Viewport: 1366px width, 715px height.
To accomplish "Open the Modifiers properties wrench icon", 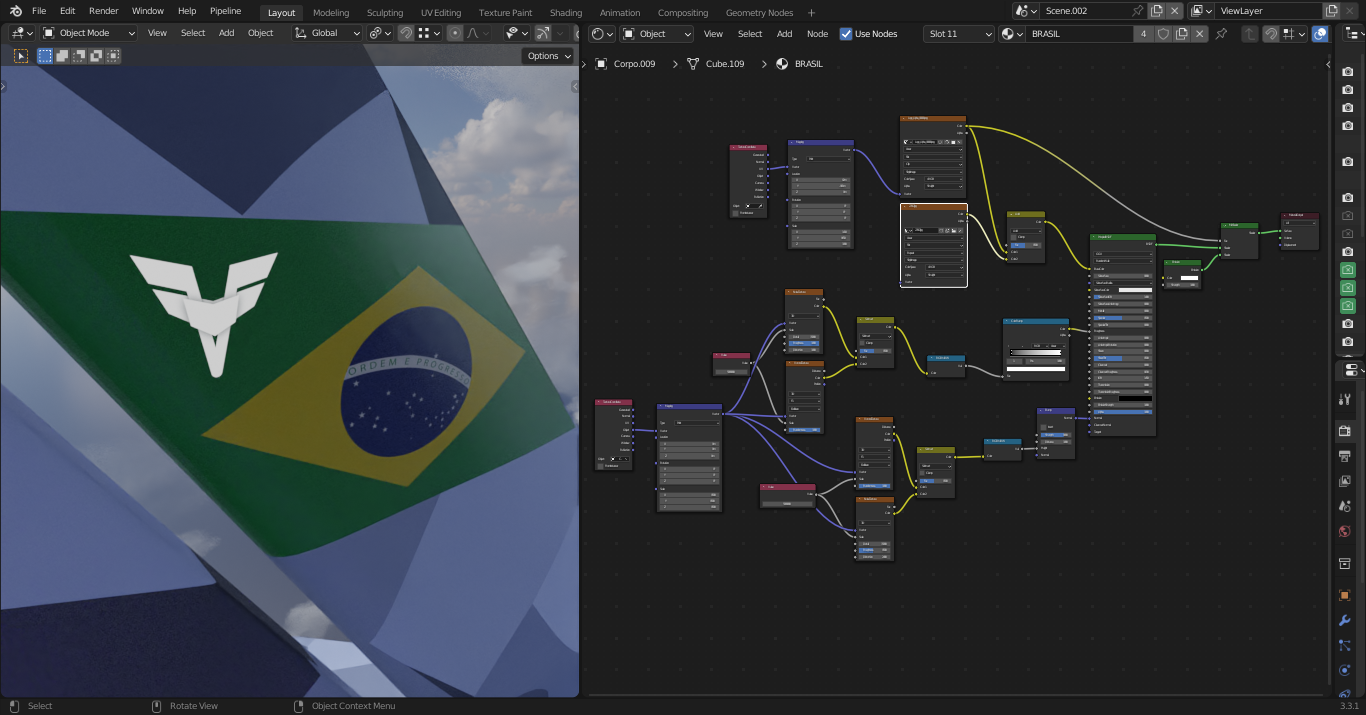I will click(x=1345, y=620).
